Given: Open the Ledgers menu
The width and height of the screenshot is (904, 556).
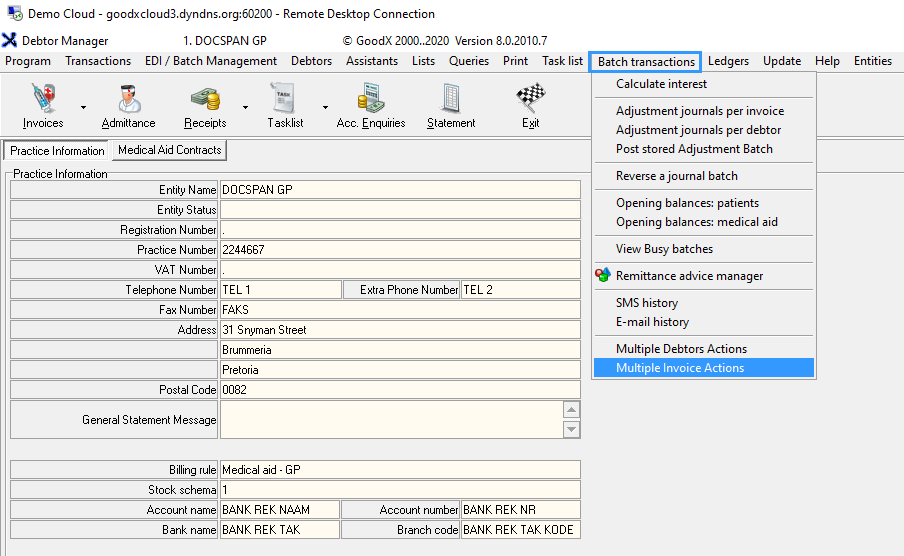Looking at the screenshot, I should (x=728, y=61).
